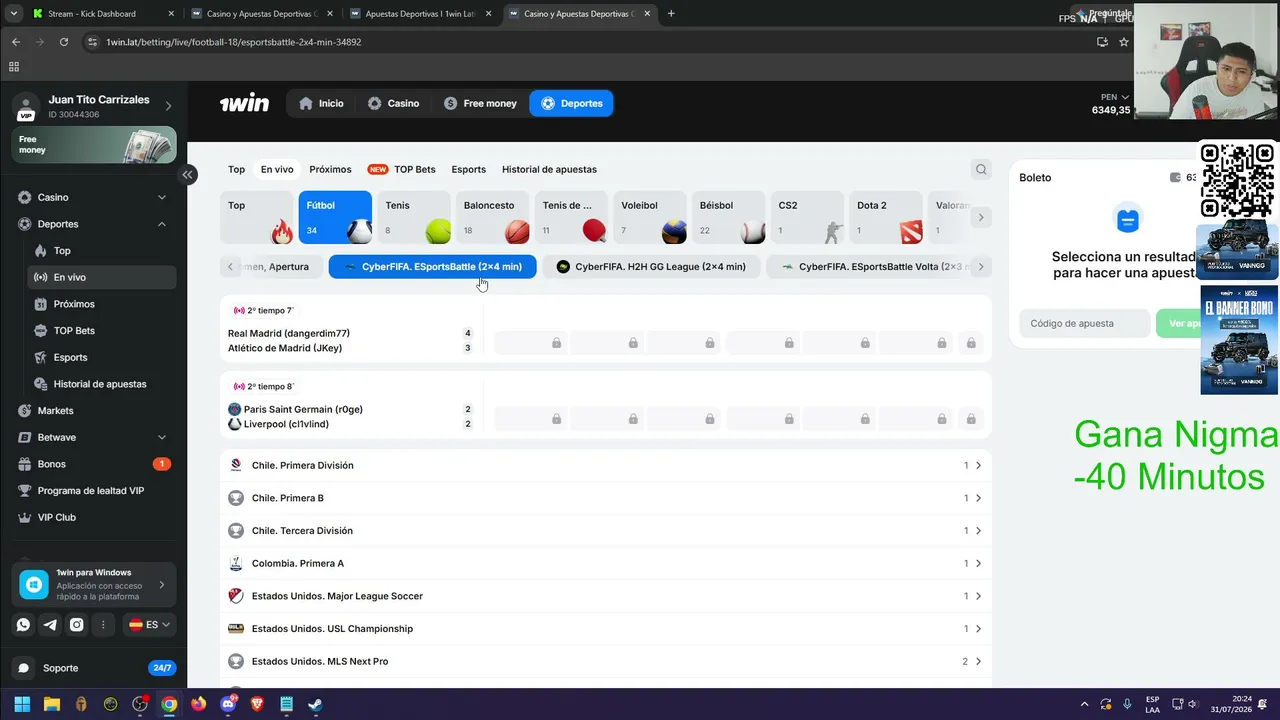The width and height of the screenshot is (1280, 720).
Task: Open the Inicio tab in the header
Action: click(x=321, y=103)
